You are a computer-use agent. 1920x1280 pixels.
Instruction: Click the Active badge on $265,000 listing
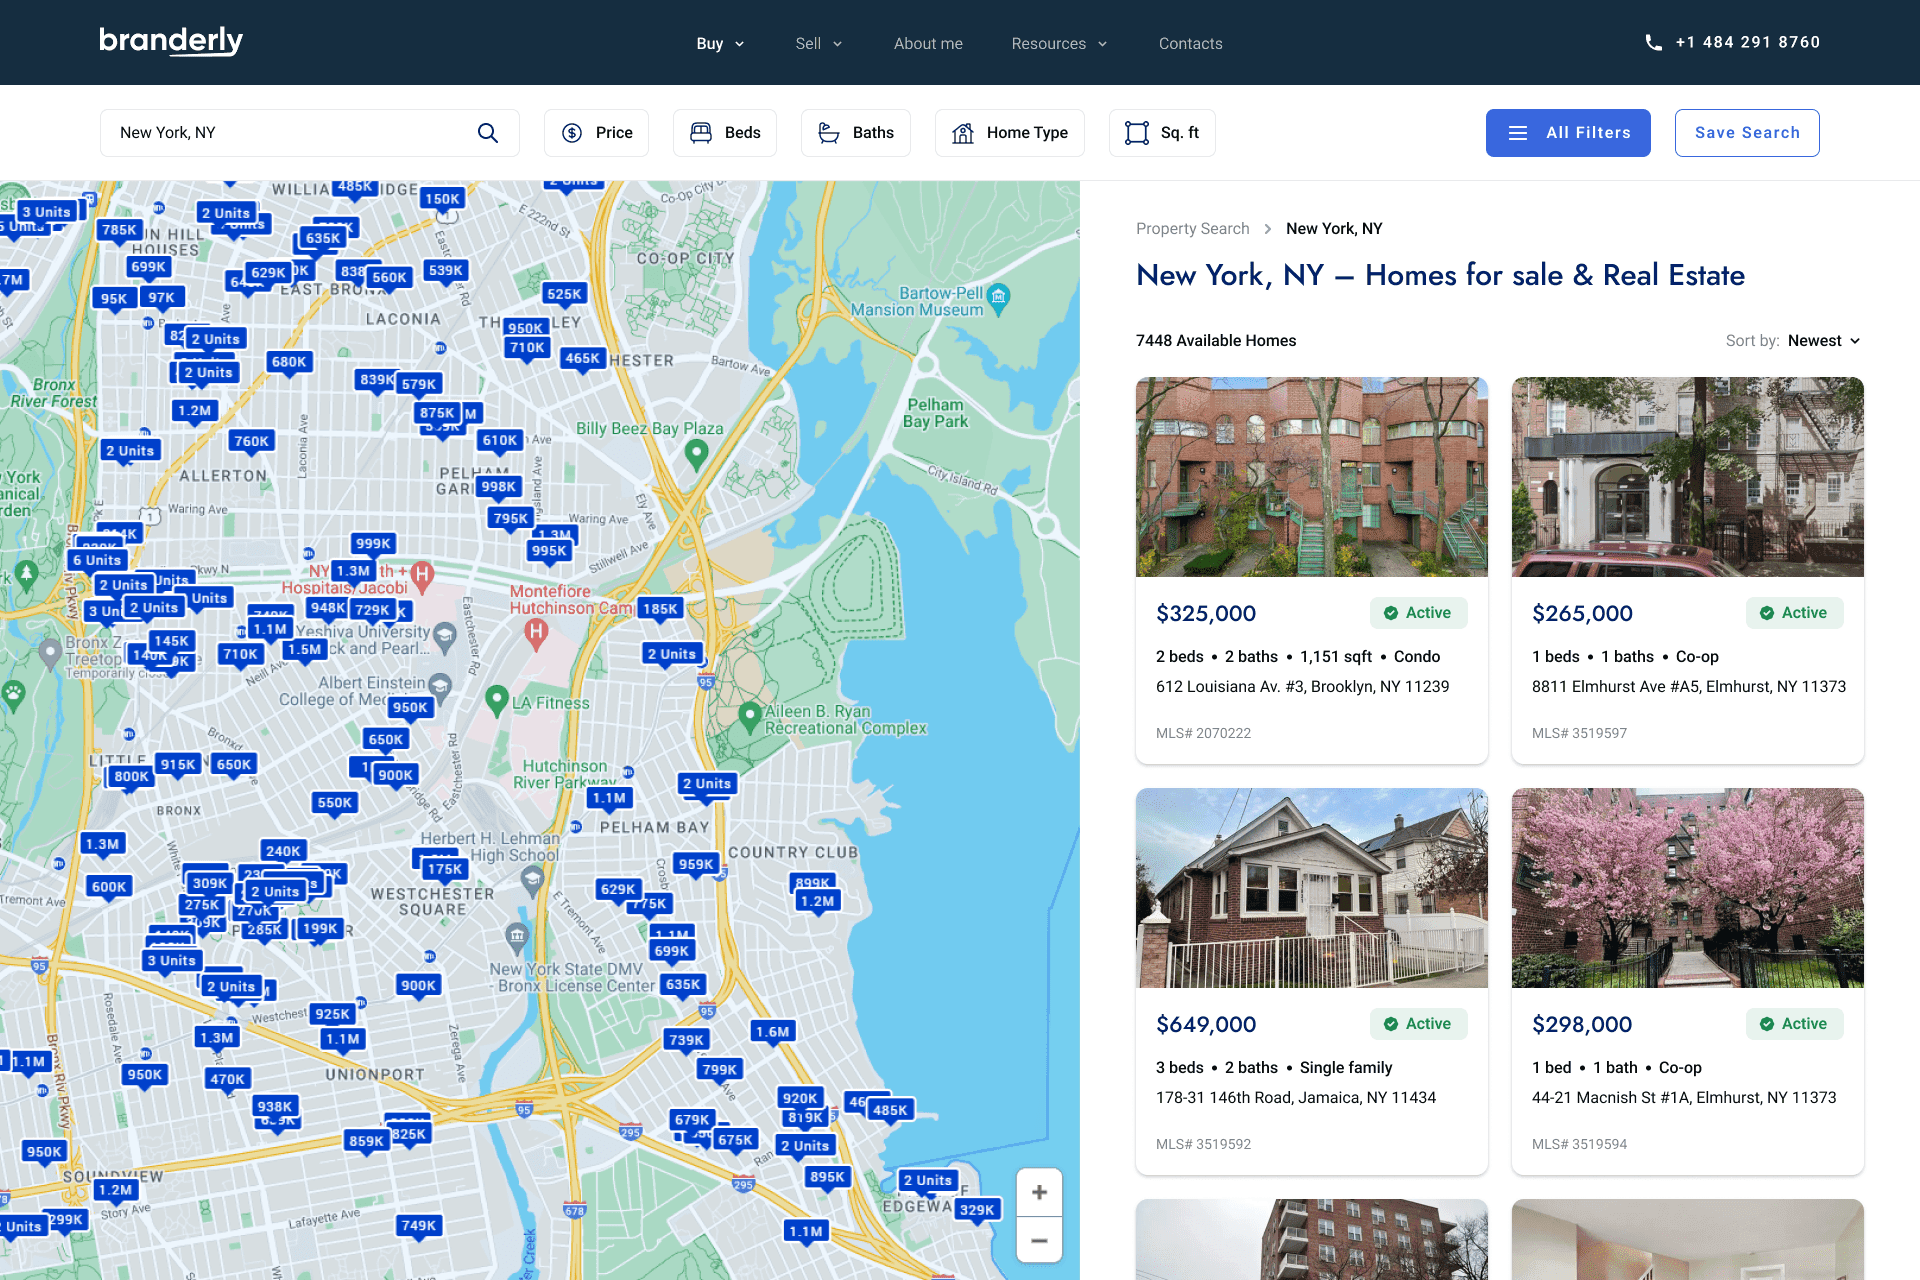point(1795,613)
